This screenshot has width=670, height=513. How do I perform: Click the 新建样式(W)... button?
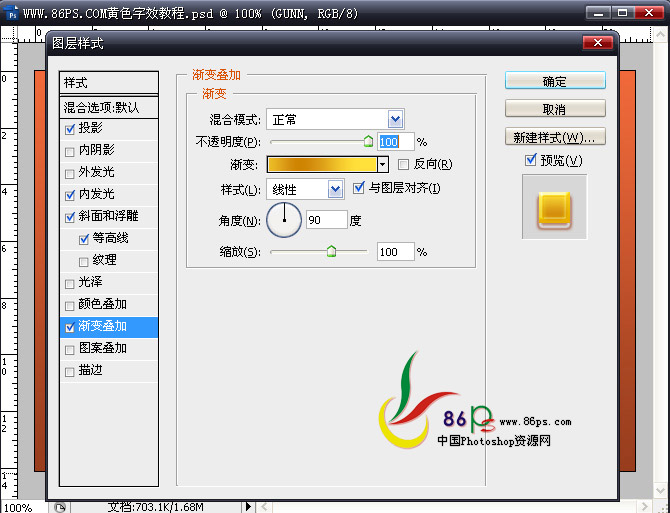point(555,137)
